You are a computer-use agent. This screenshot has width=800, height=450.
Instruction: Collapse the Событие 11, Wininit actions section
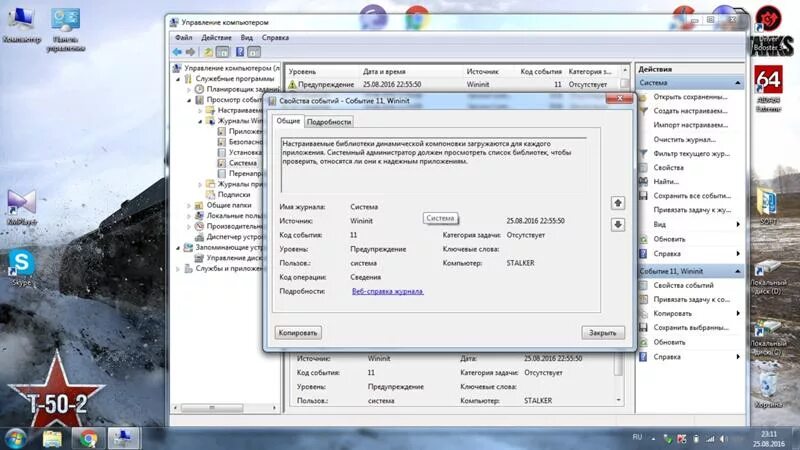coord(737,271)
